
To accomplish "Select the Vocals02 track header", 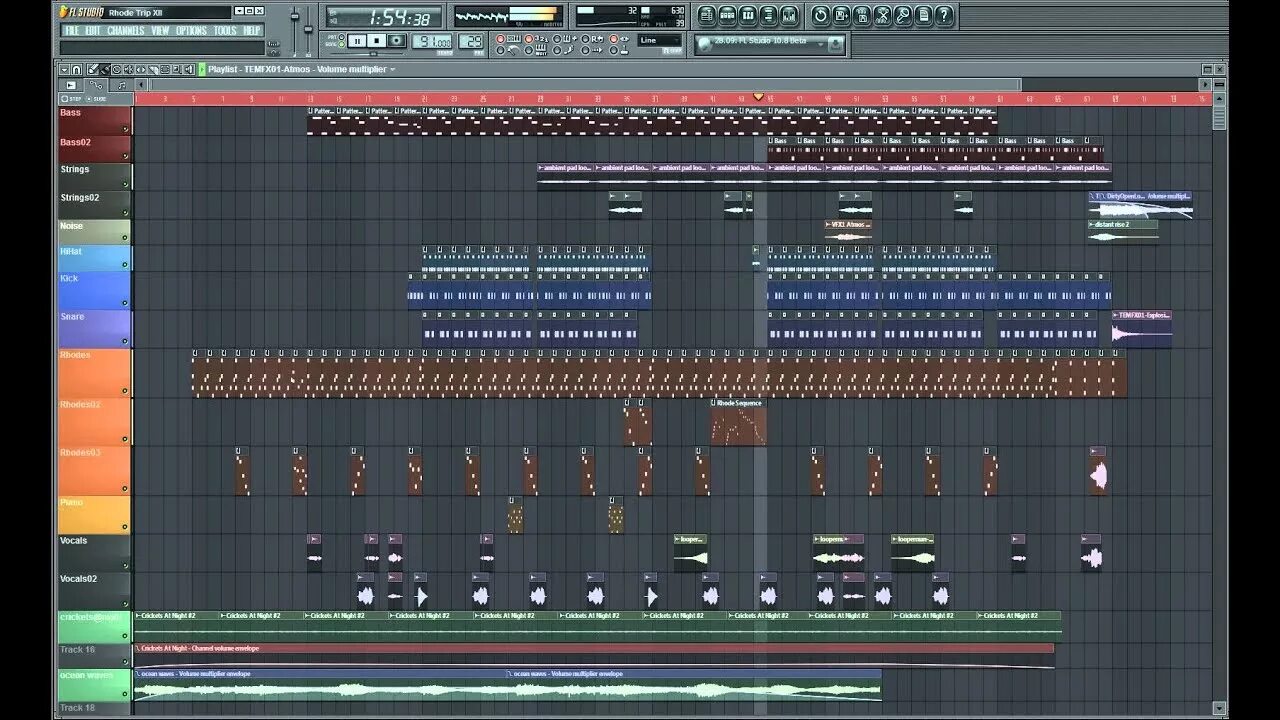I will click(x=94, y=590).
